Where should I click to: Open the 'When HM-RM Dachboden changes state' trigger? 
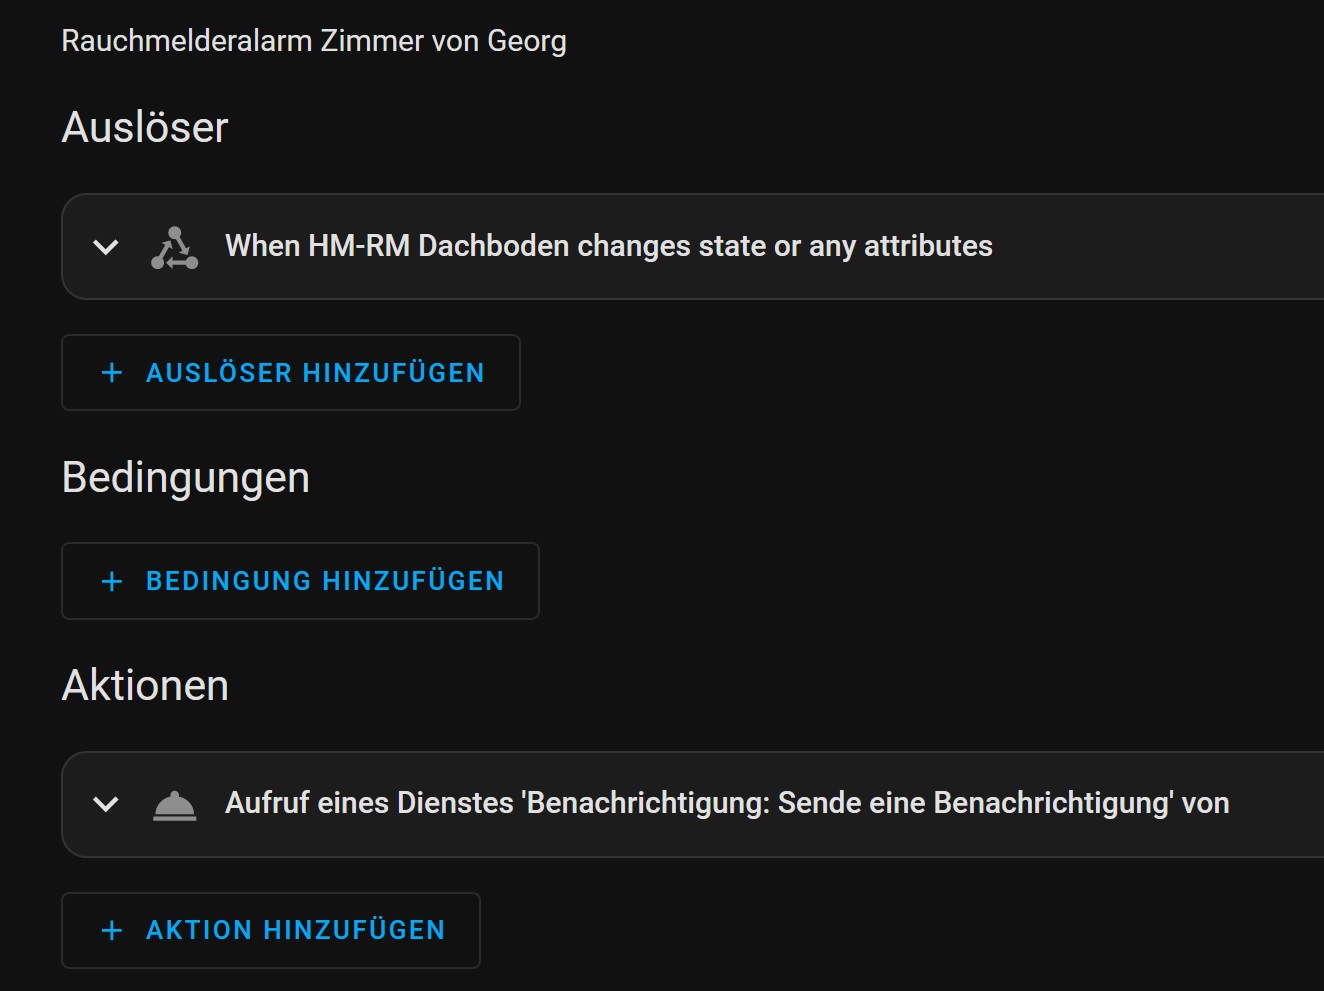click(x=692, y=246)
